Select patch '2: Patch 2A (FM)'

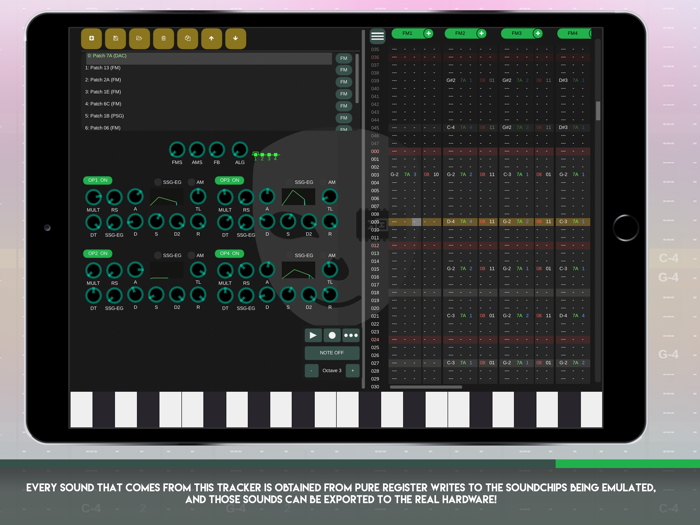208,80
